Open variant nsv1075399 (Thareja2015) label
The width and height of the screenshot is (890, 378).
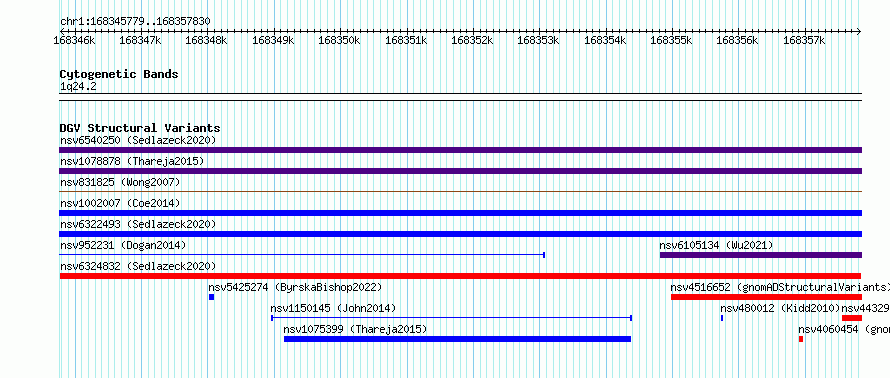pyautogui.click(x=355, y=329)
